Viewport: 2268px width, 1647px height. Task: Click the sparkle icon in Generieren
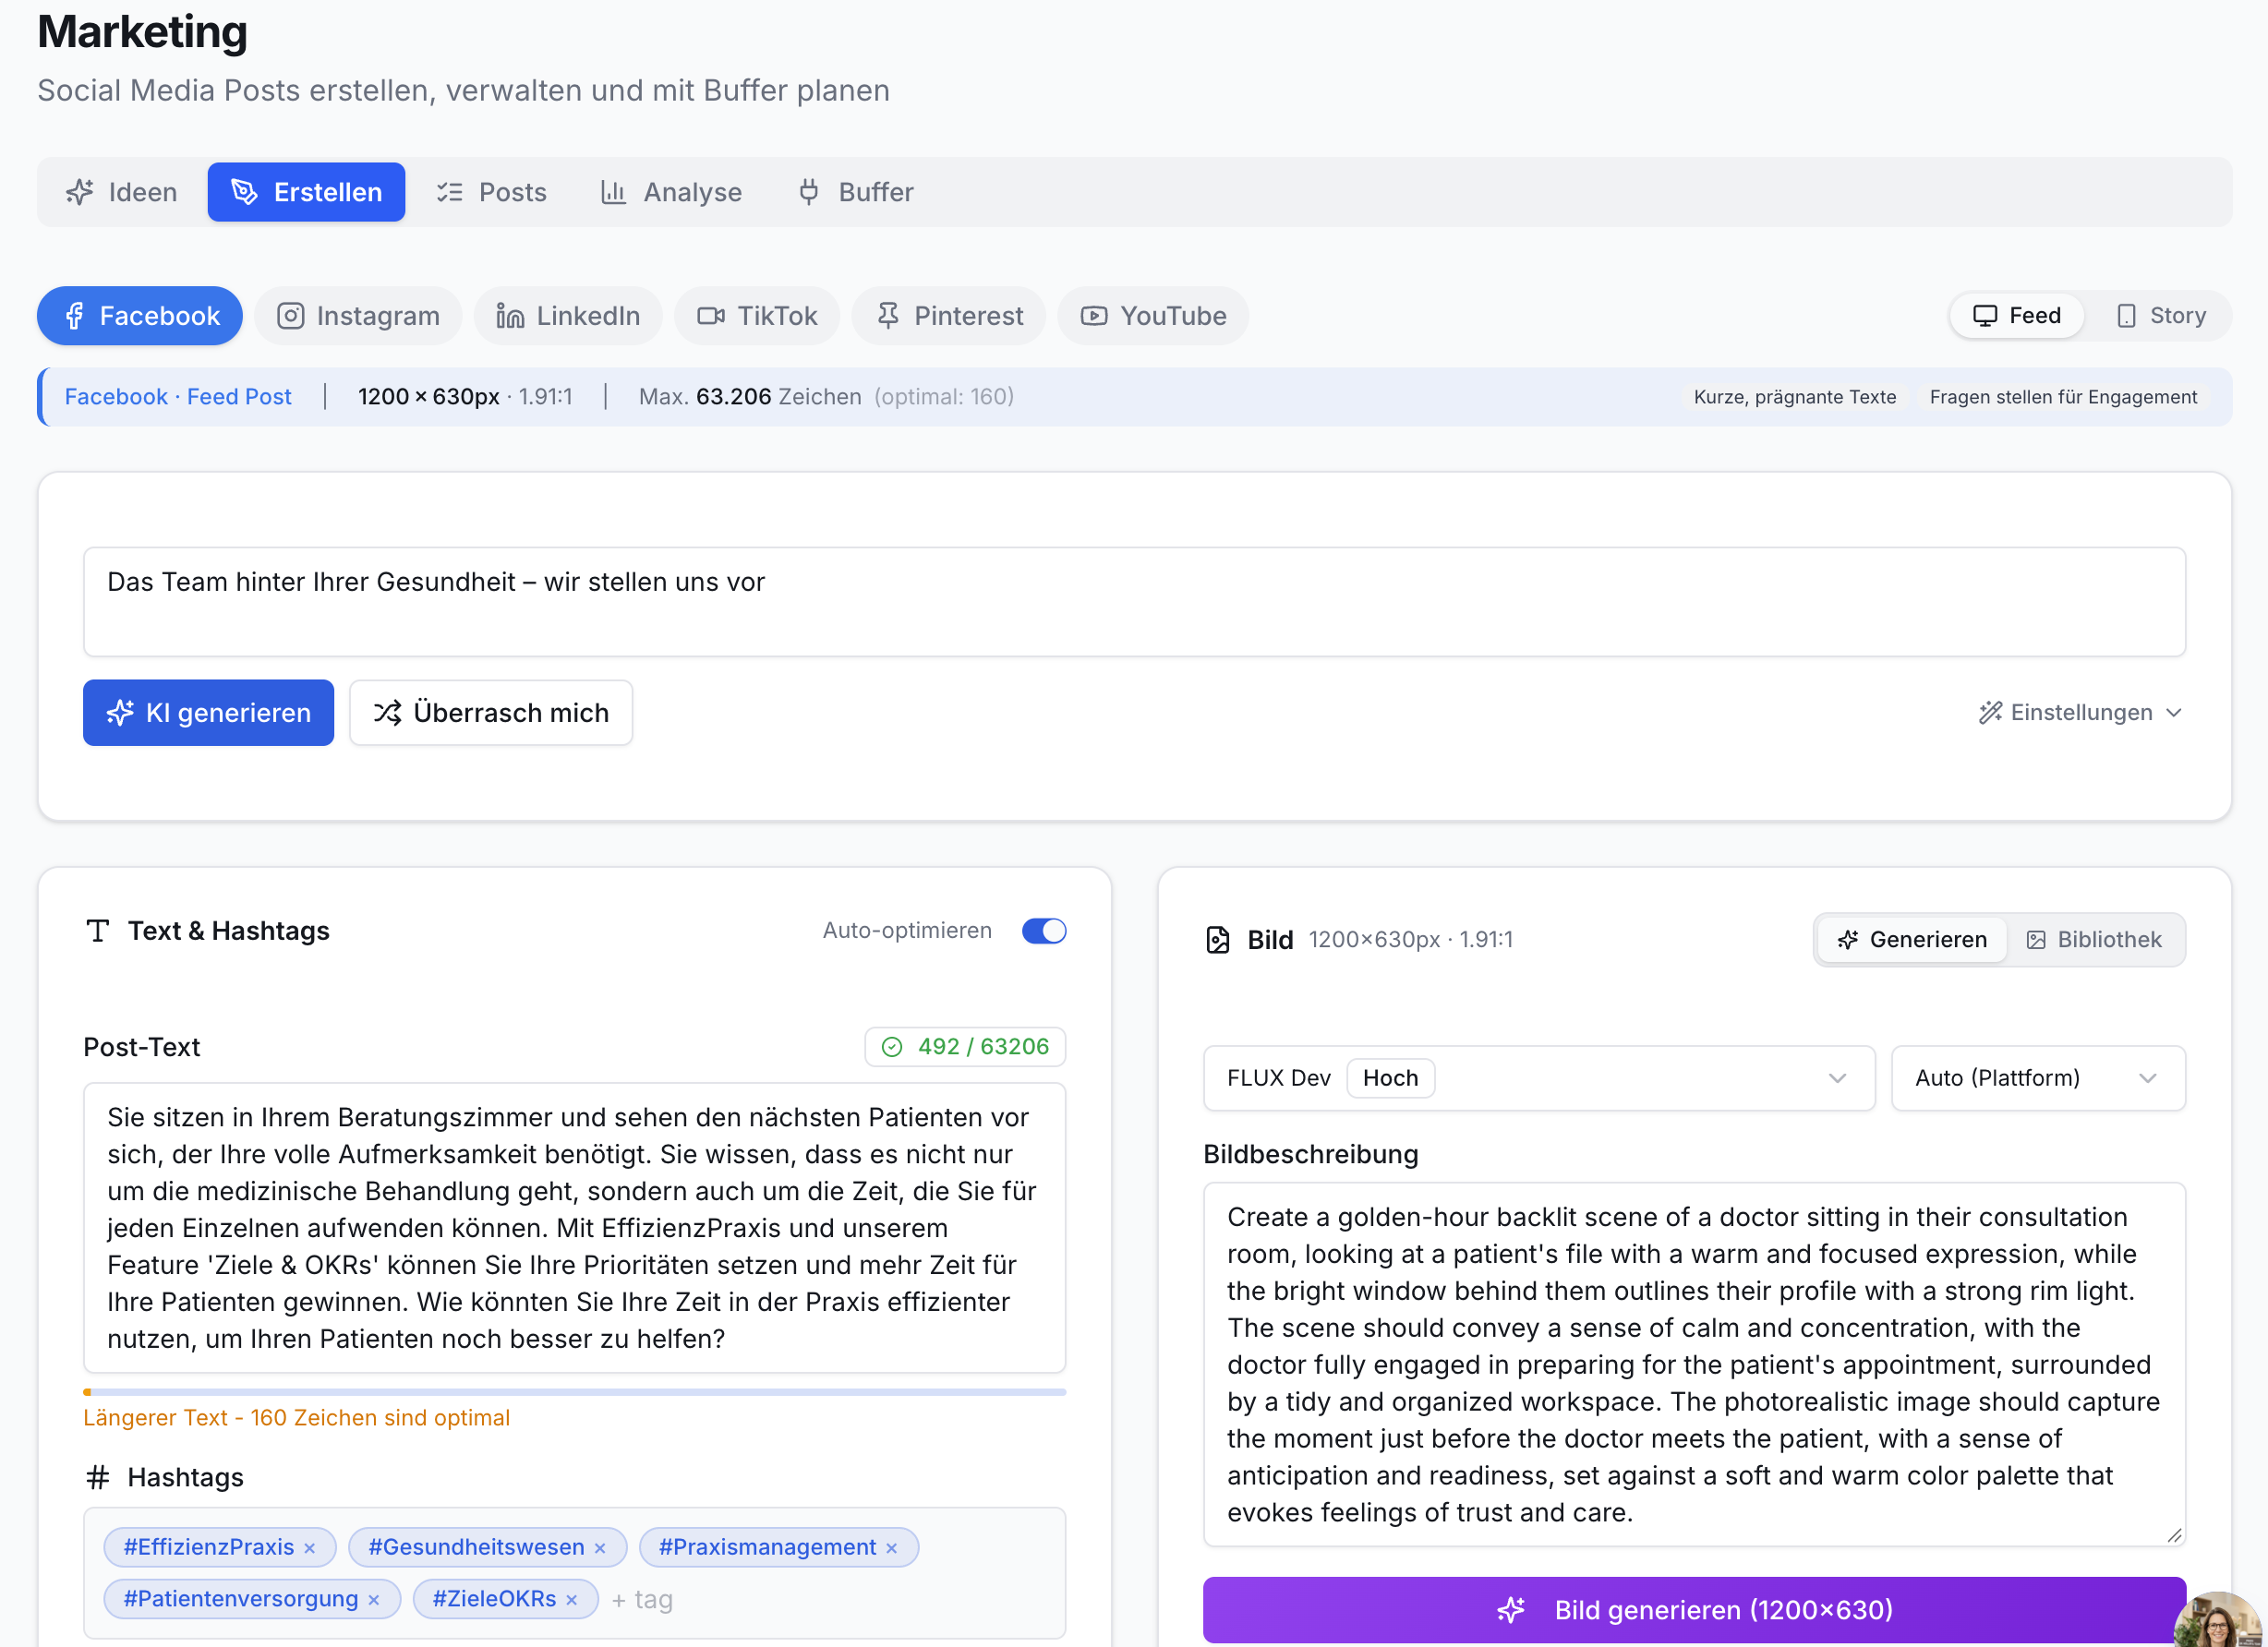click(1848, 940)
